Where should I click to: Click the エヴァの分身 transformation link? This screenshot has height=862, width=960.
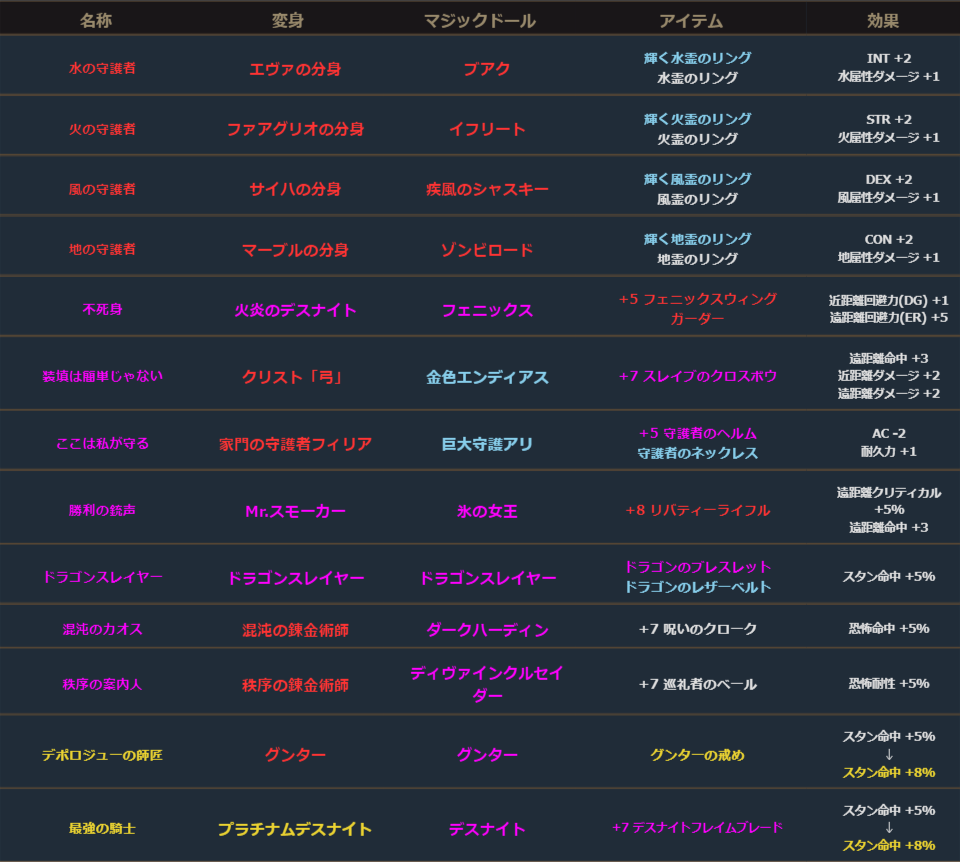[x=294, y=69]
